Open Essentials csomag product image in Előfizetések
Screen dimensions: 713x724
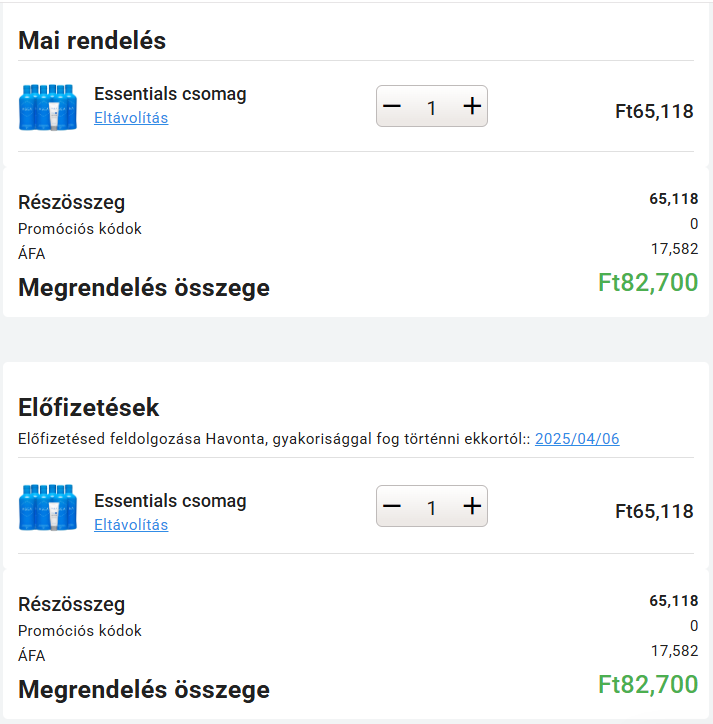48,507
